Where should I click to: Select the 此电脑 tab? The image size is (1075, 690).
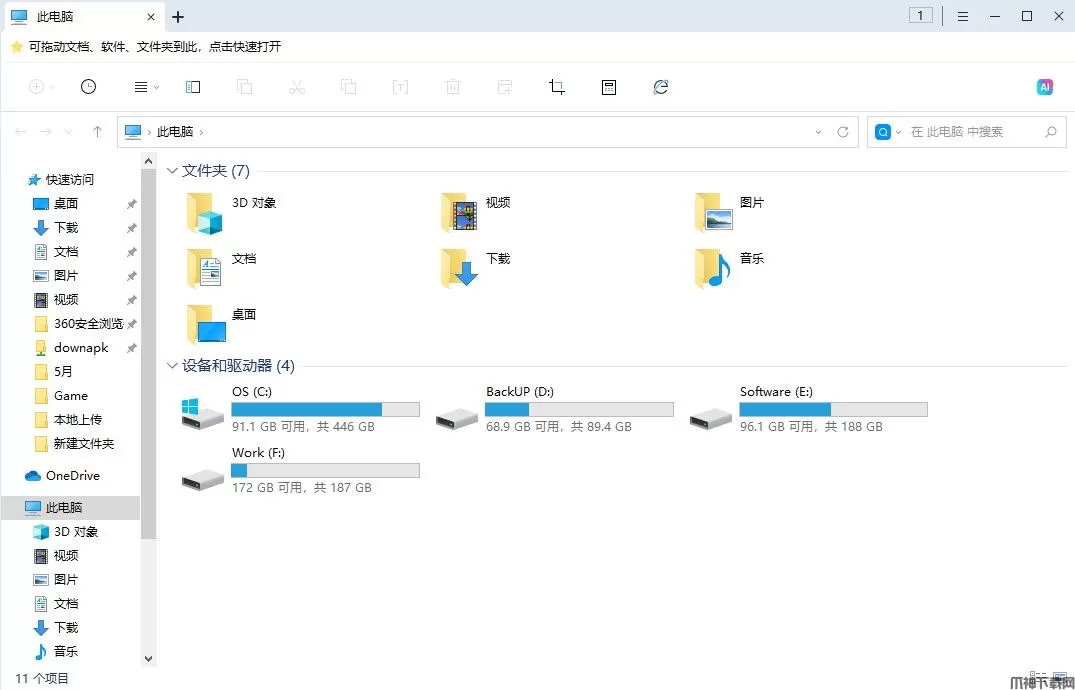click(x=84, y=16)
